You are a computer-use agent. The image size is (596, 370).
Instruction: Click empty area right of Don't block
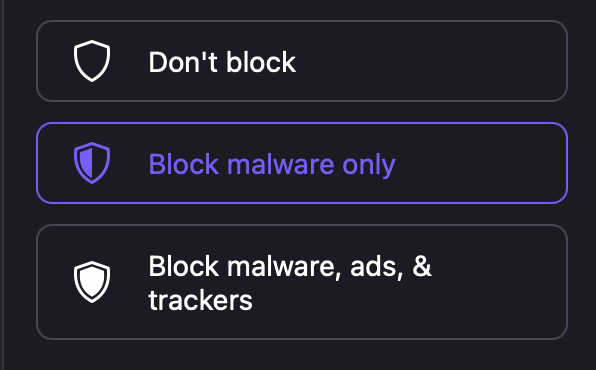pyautogui.click(x=430, y=61)
